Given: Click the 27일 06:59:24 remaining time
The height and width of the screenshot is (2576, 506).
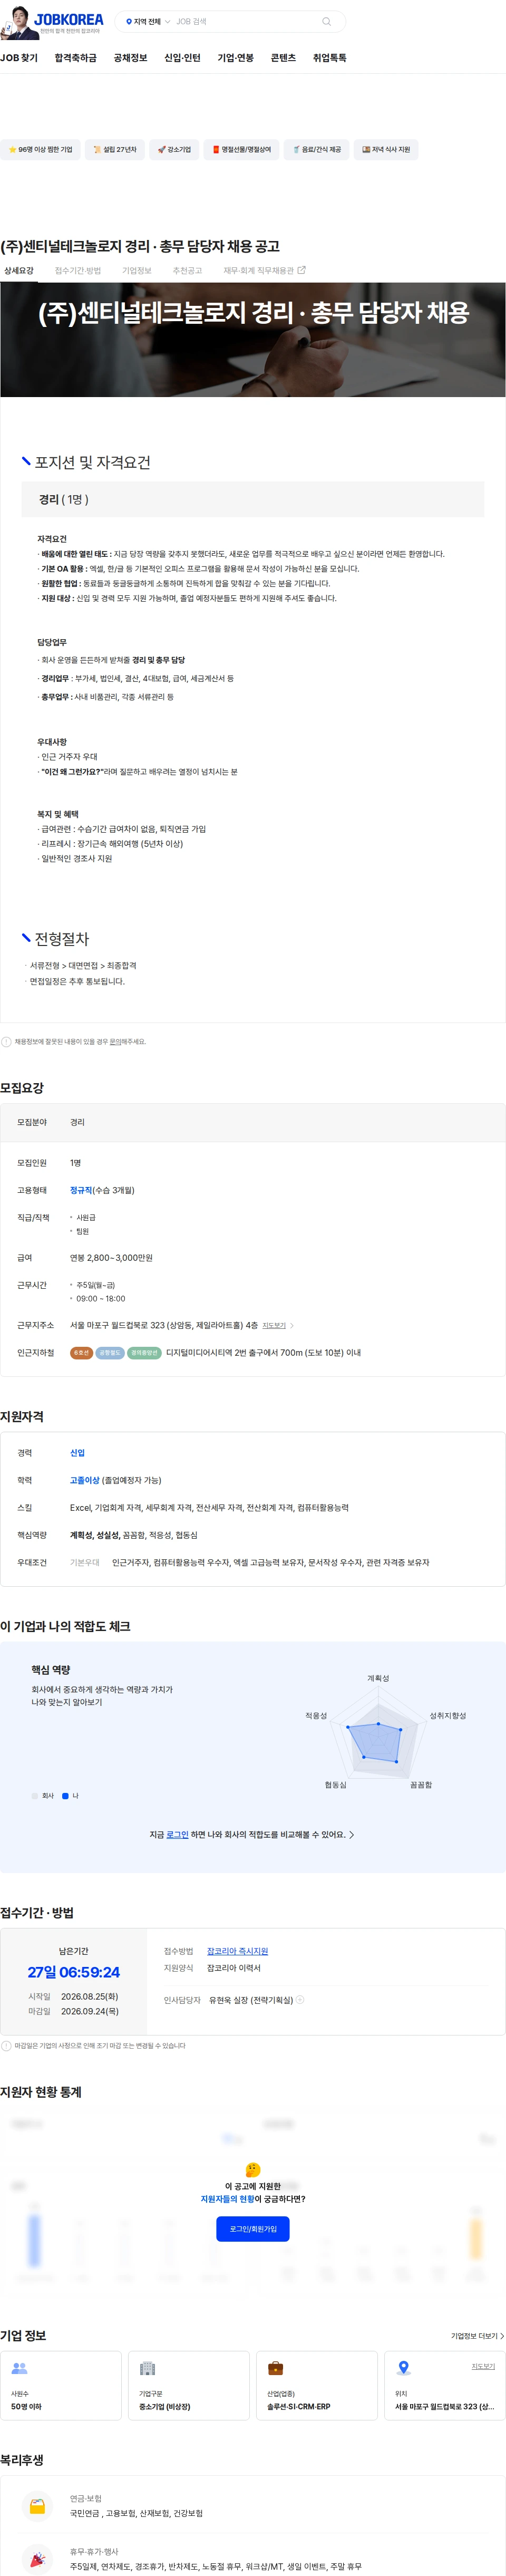Looking at the screenshot, I should (x=73, y=1972).
